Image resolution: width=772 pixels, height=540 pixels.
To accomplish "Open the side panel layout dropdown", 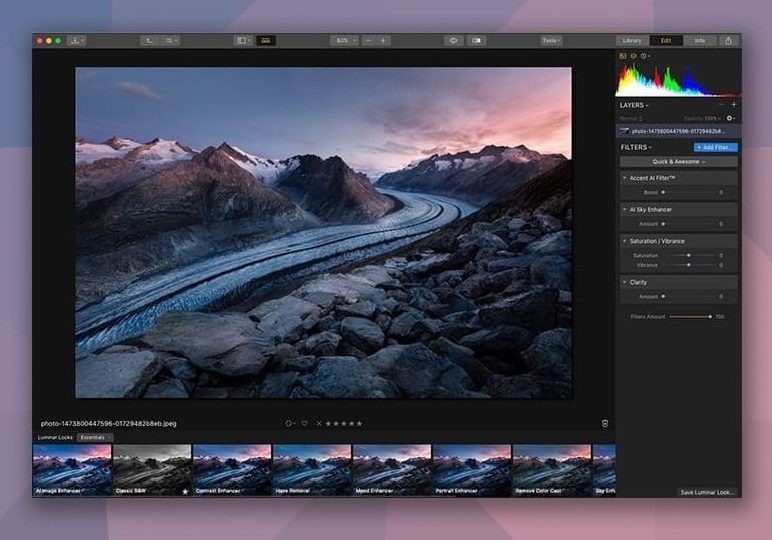I will [x=243, y=41].
